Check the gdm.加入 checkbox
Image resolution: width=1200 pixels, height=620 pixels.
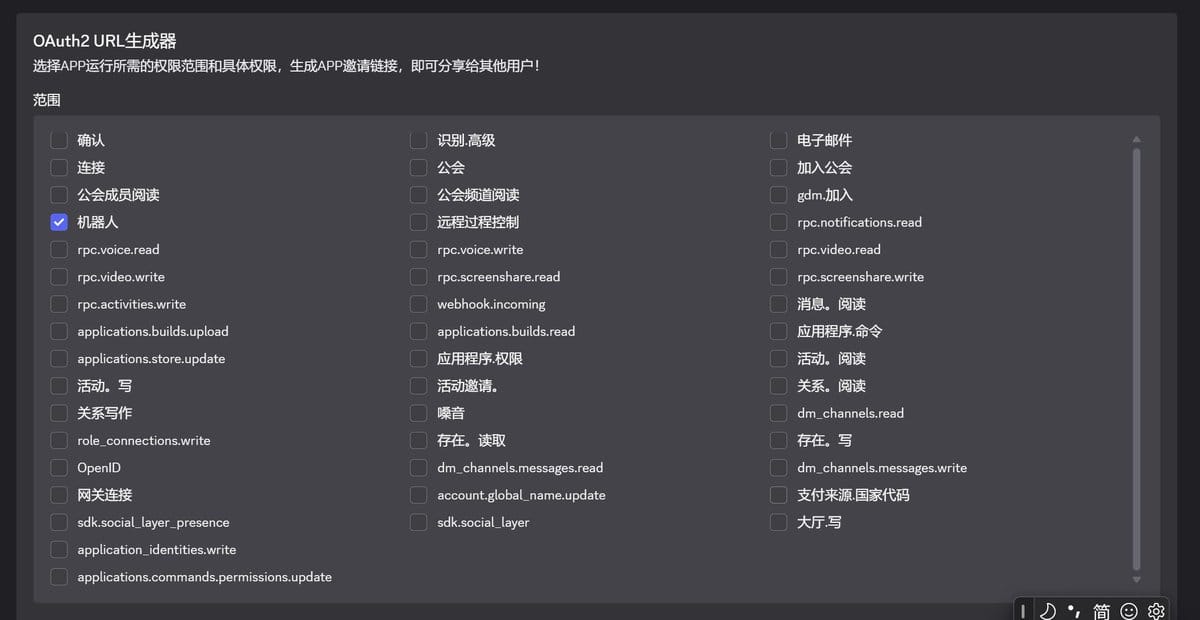click(779, 195)
